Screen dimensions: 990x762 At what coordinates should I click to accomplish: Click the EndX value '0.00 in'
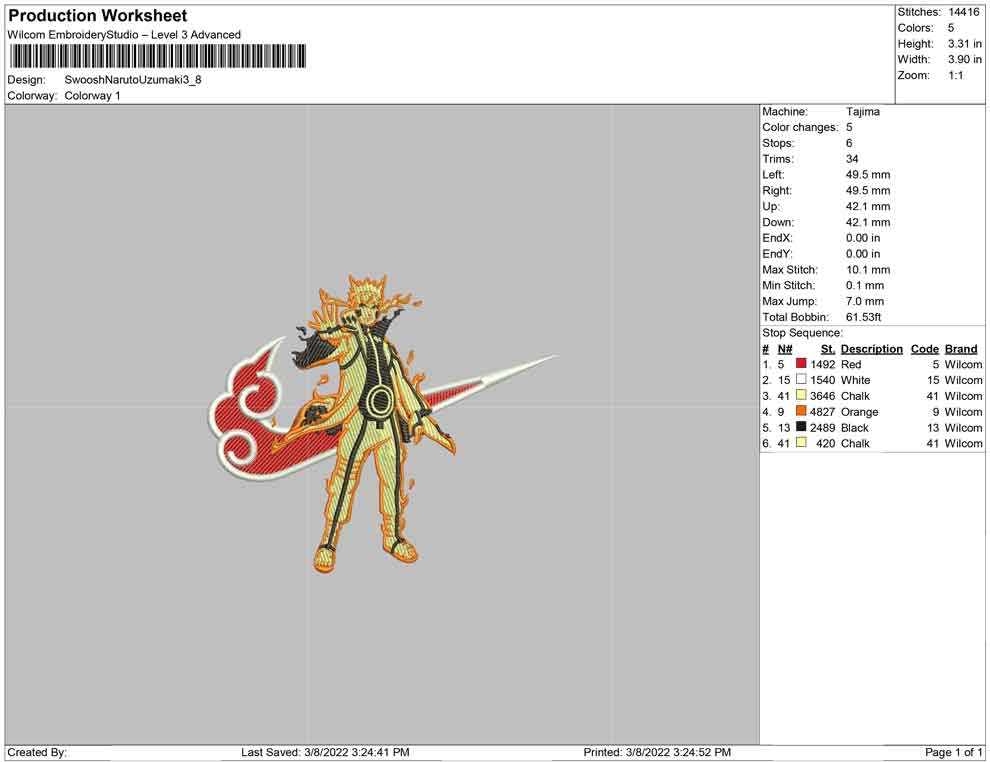click(x=862, y=238)
